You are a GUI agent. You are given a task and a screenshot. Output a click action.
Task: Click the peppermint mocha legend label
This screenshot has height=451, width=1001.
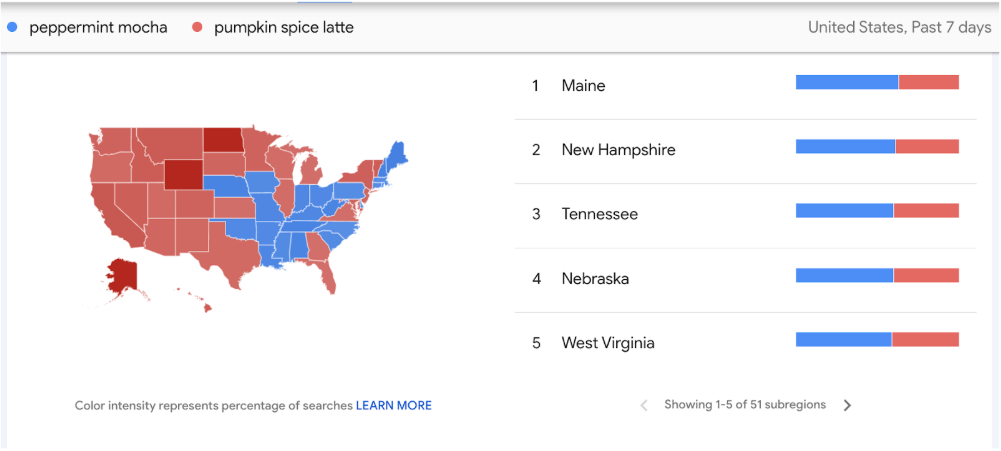pos(98,27)
